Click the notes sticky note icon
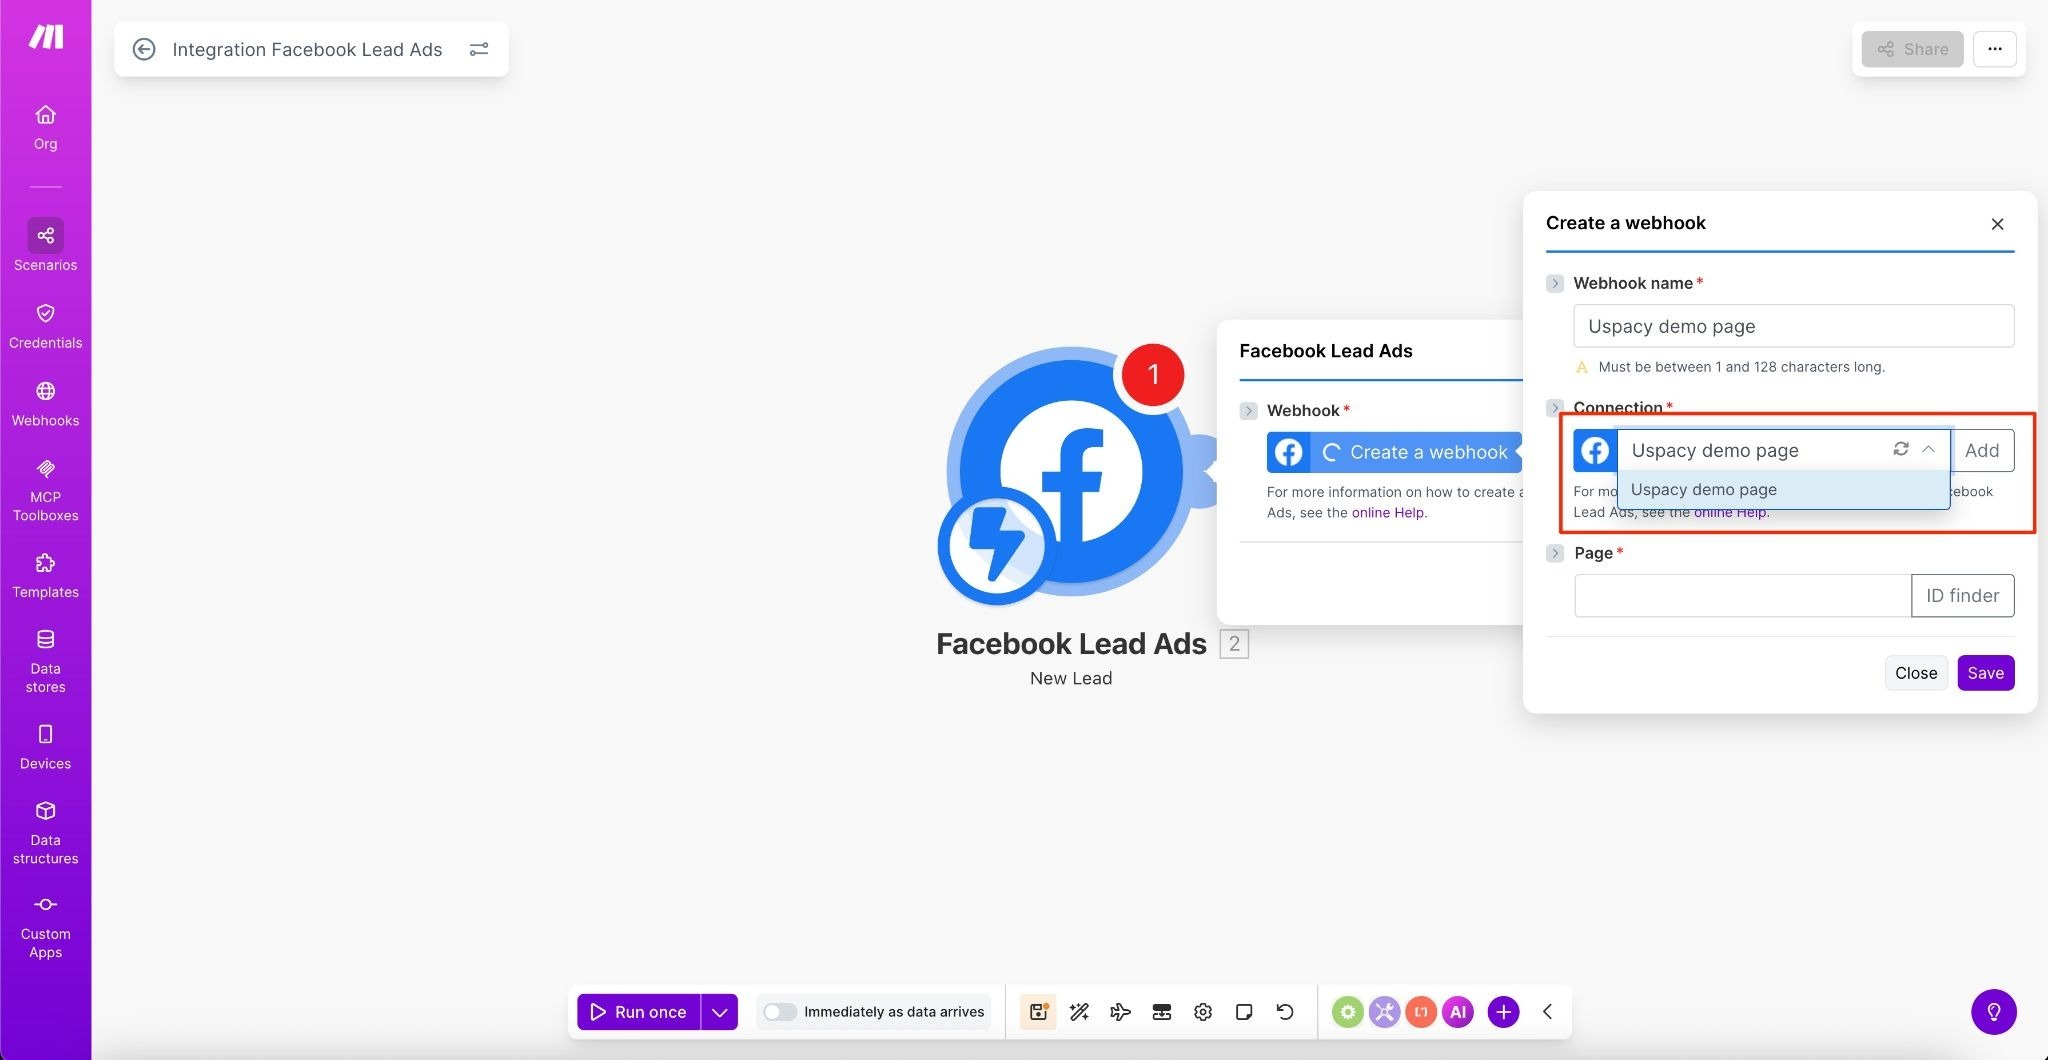The image size is (2048, 1060). (x=1244, y=1012)
